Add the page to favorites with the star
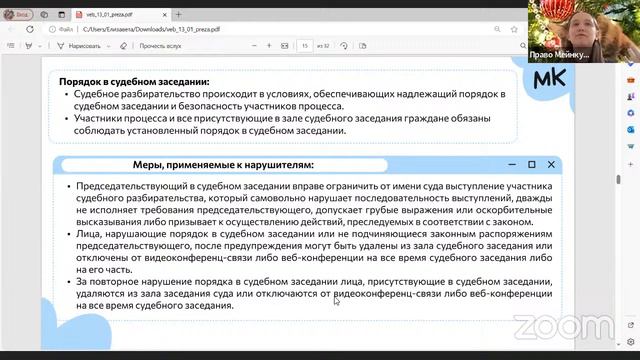 coord(514,29)
